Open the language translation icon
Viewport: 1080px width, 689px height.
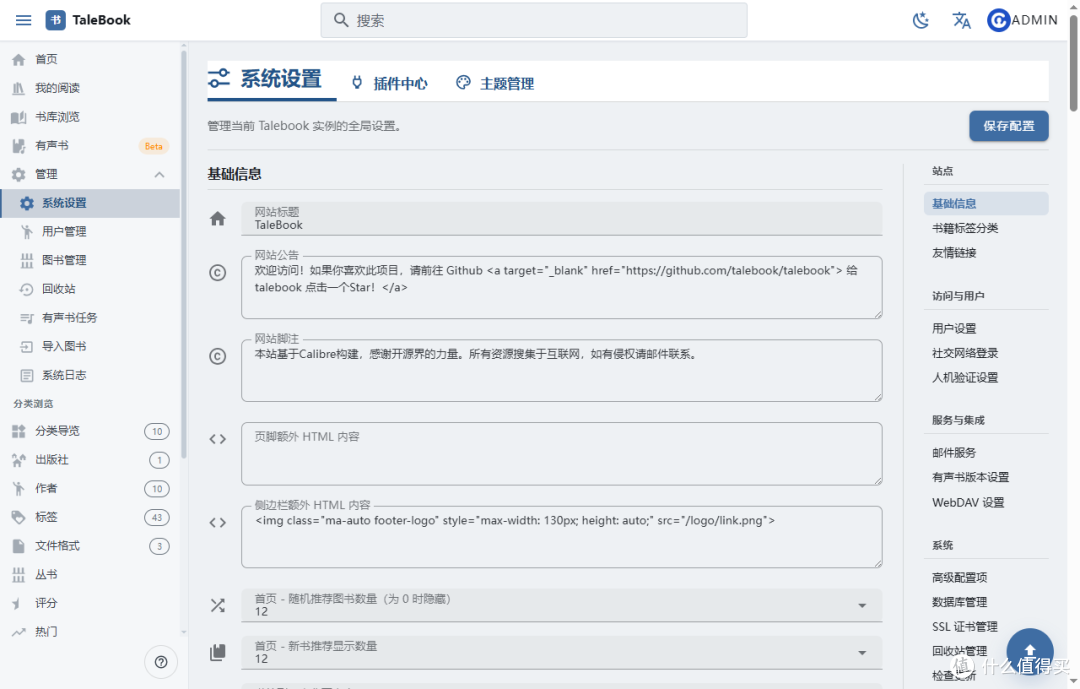962,20
